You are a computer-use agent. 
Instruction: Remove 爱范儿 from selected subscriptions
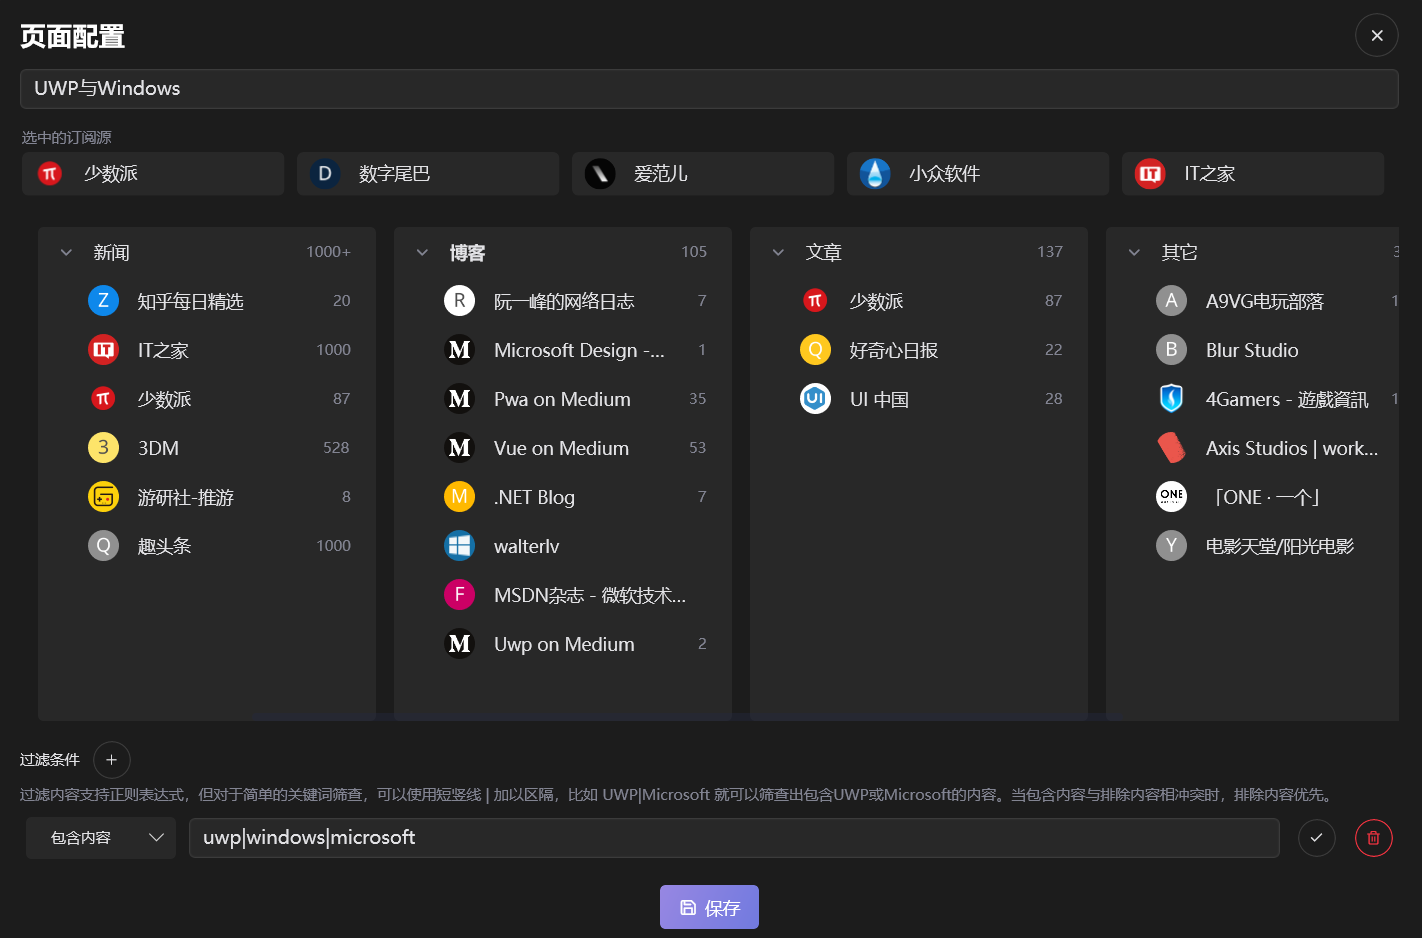click(703, 174)
